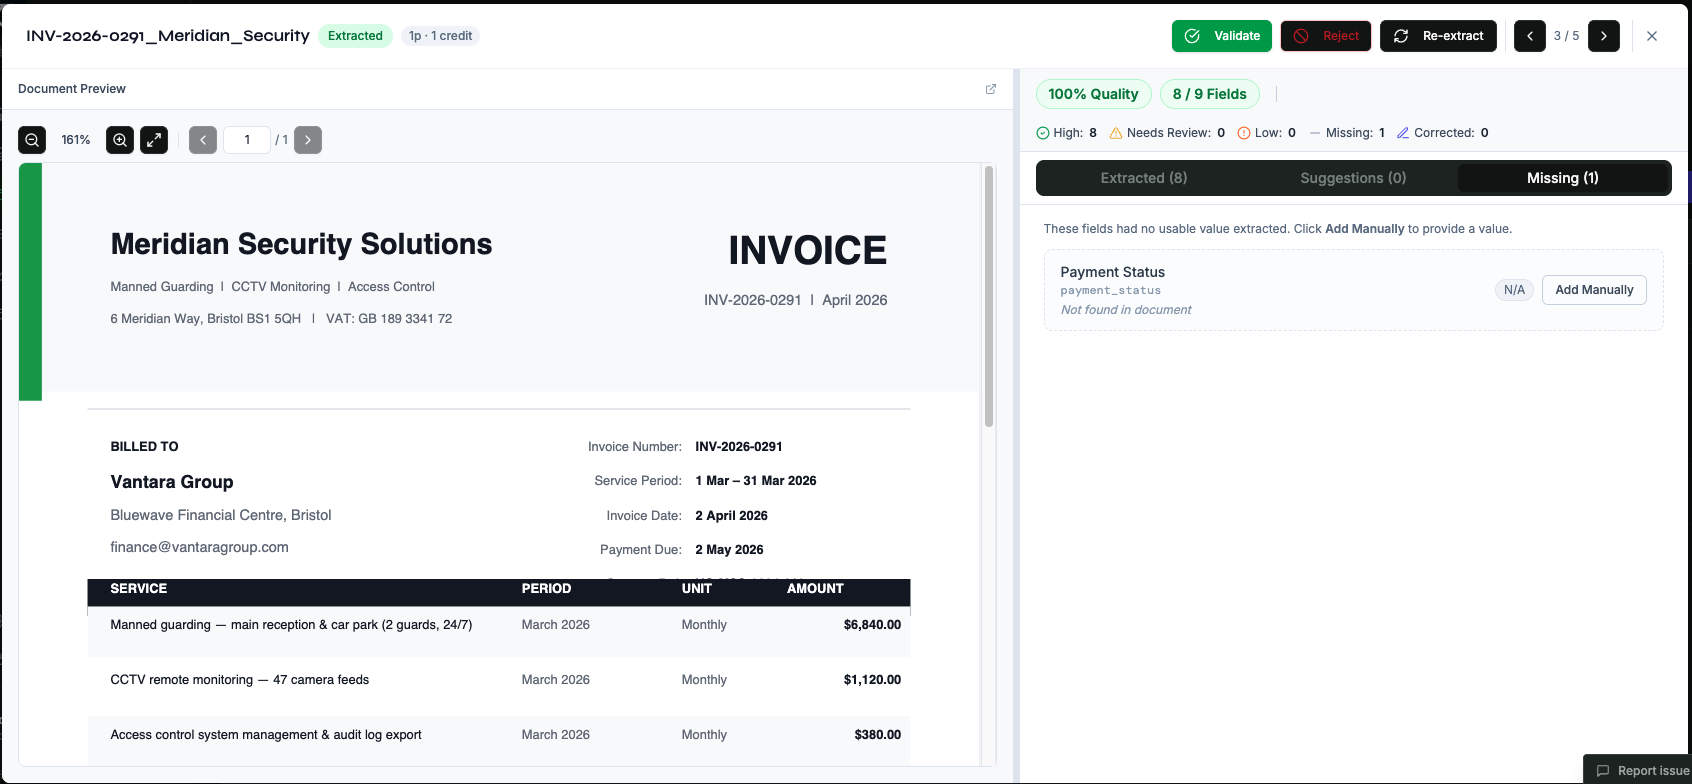Click the document preview vertical scrollbar

point(989,296)
